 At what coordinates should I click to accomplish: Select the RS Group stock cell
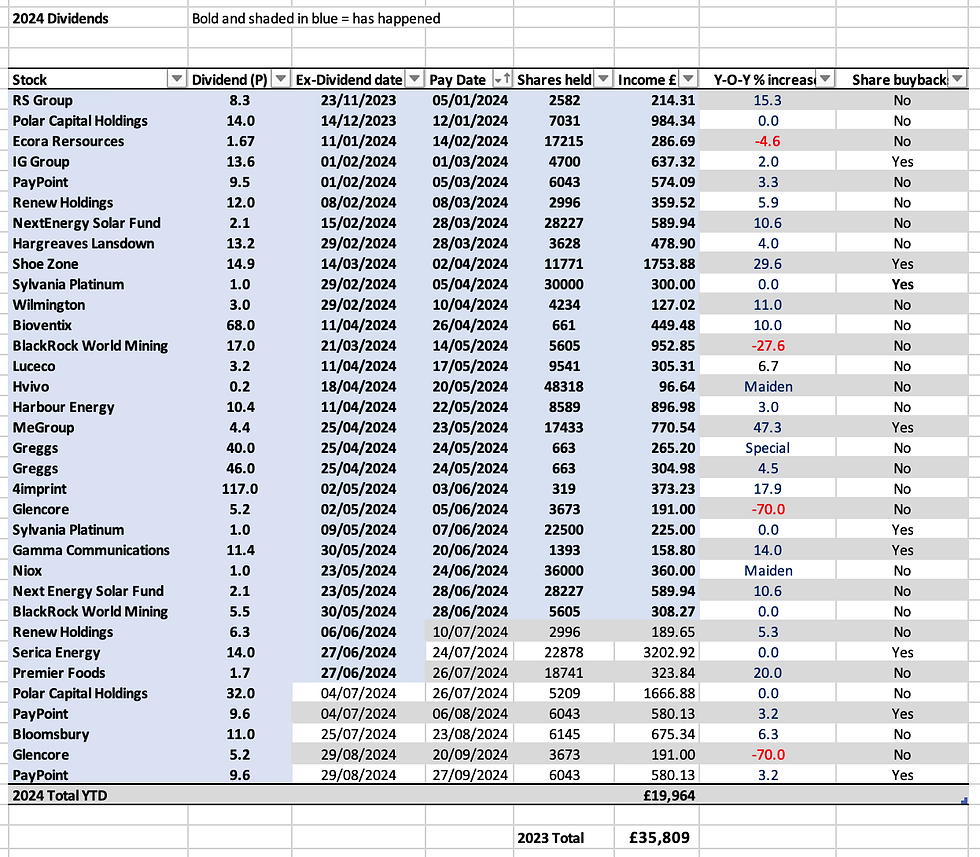[x=98, y=100]
